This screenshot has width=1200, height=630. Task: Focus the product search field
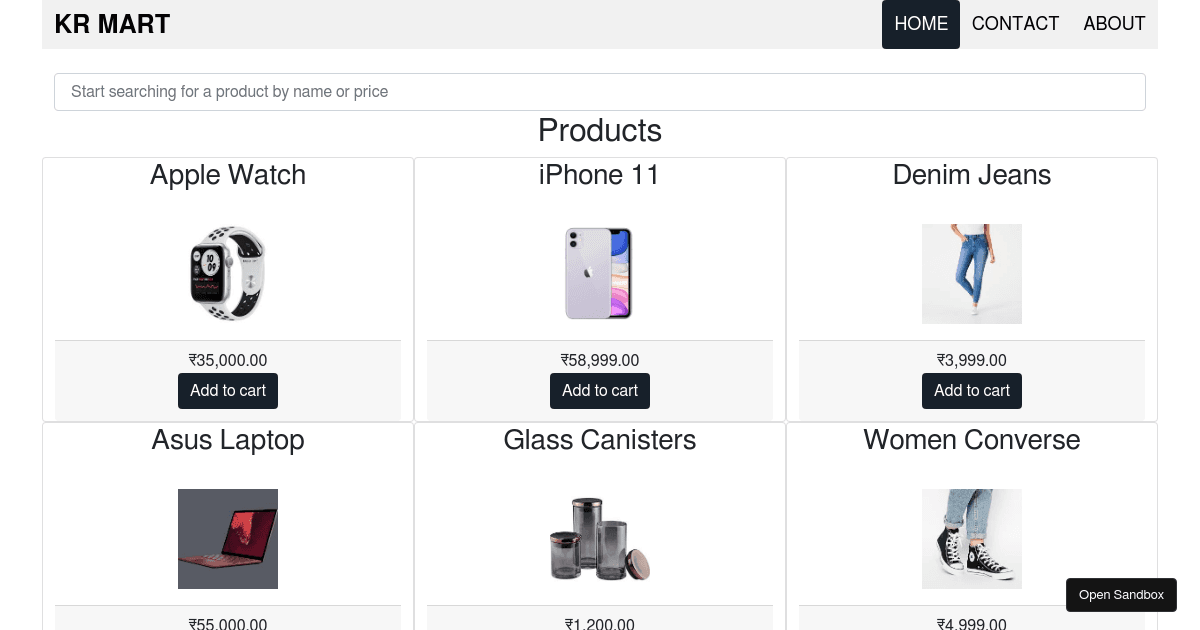[600, 92]
